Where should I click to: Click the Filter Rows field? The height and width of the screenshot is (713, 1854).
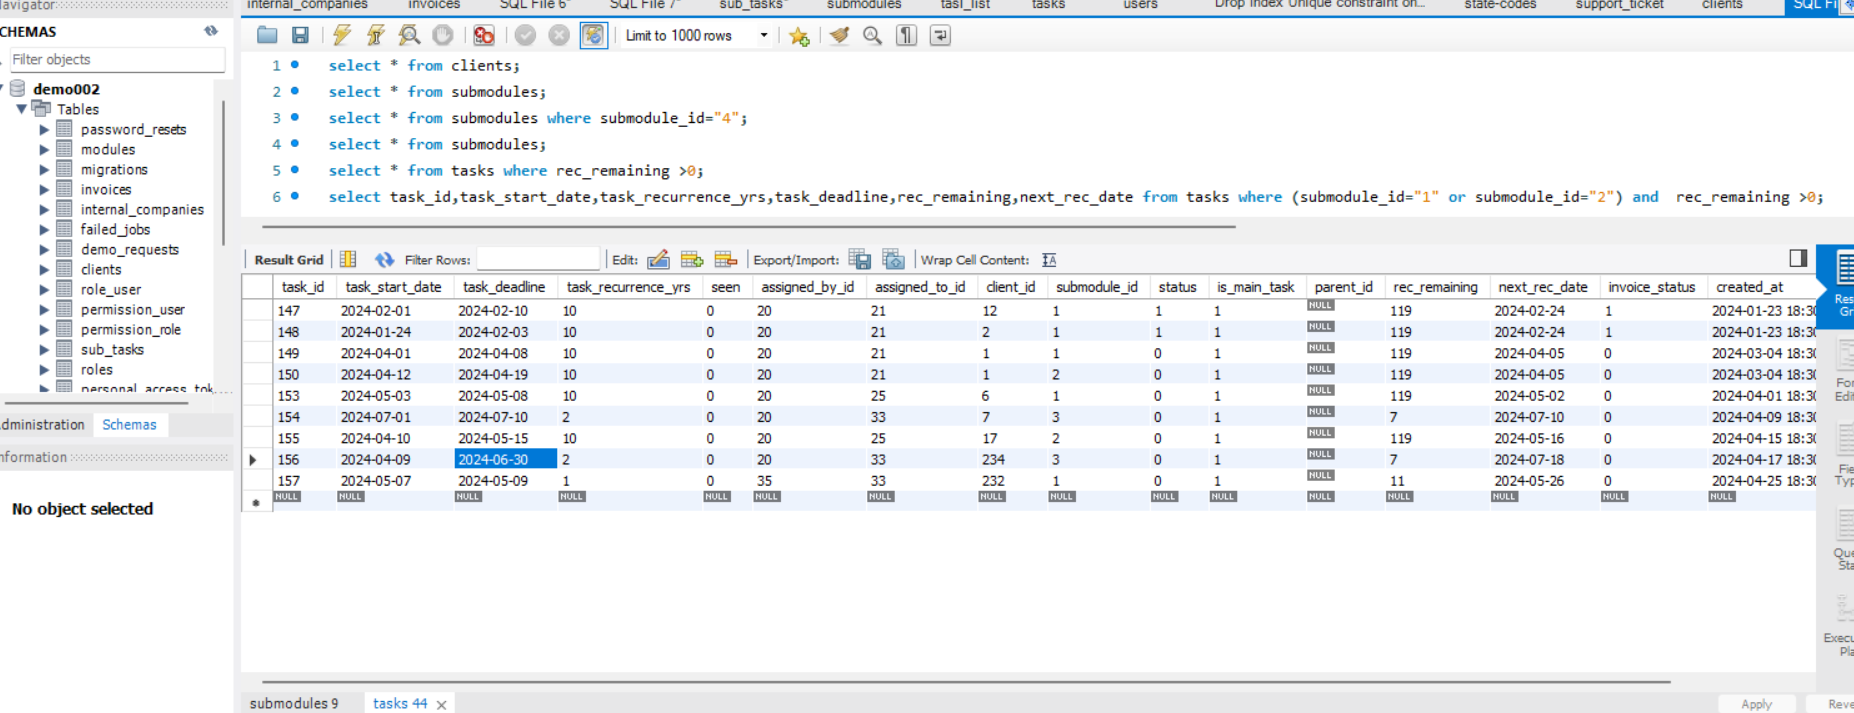point(538,259)
